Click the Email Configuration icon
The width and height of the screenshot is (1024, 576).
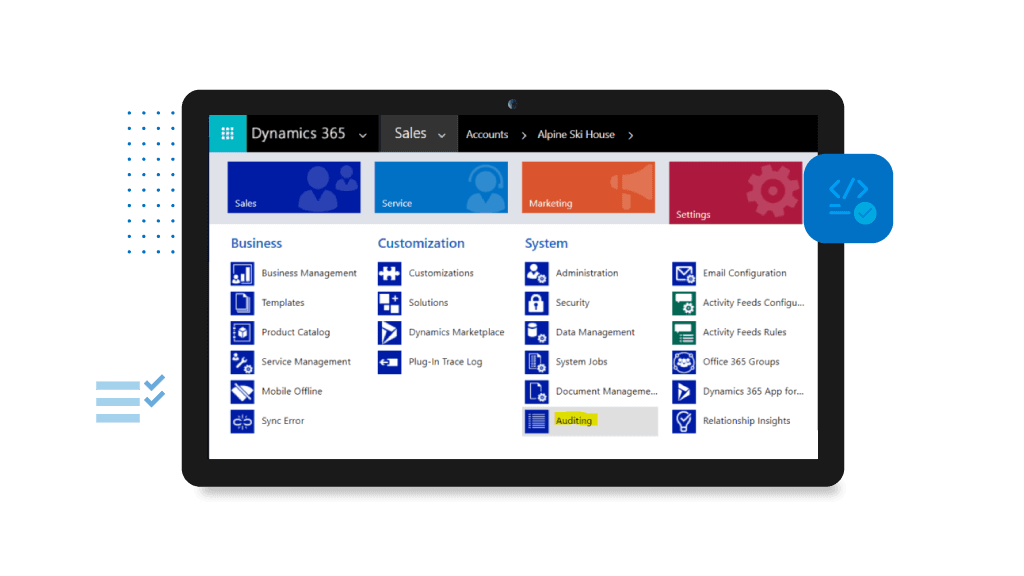(x=684, y=273)
